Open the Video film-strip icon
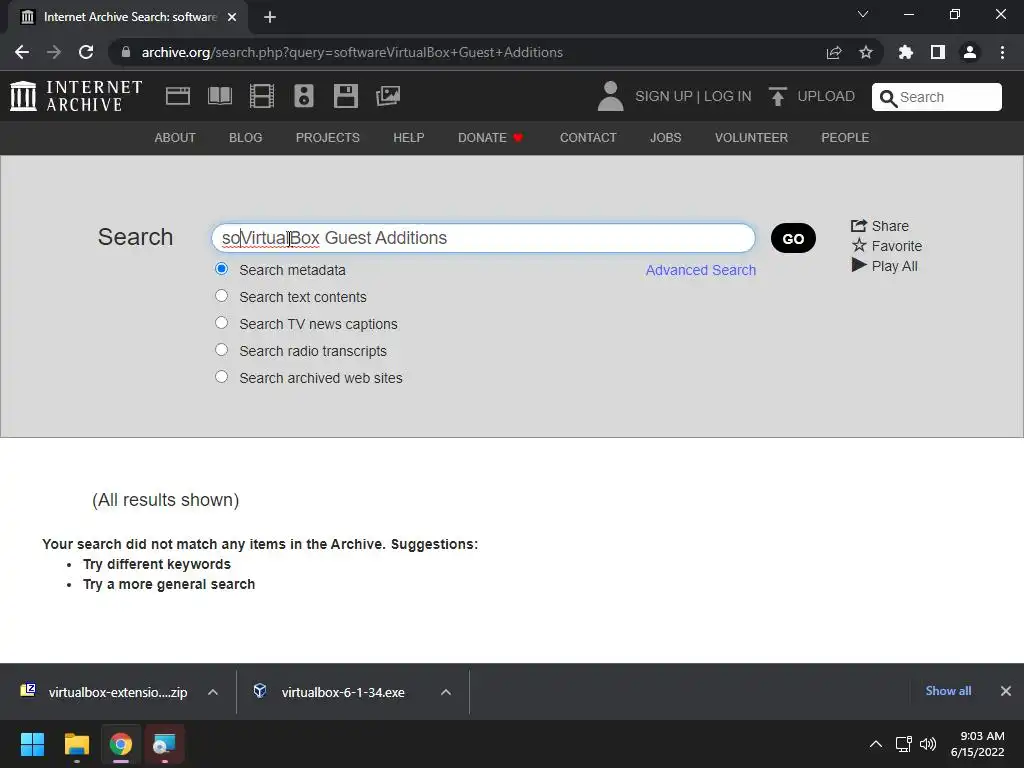 coord(262,96)
